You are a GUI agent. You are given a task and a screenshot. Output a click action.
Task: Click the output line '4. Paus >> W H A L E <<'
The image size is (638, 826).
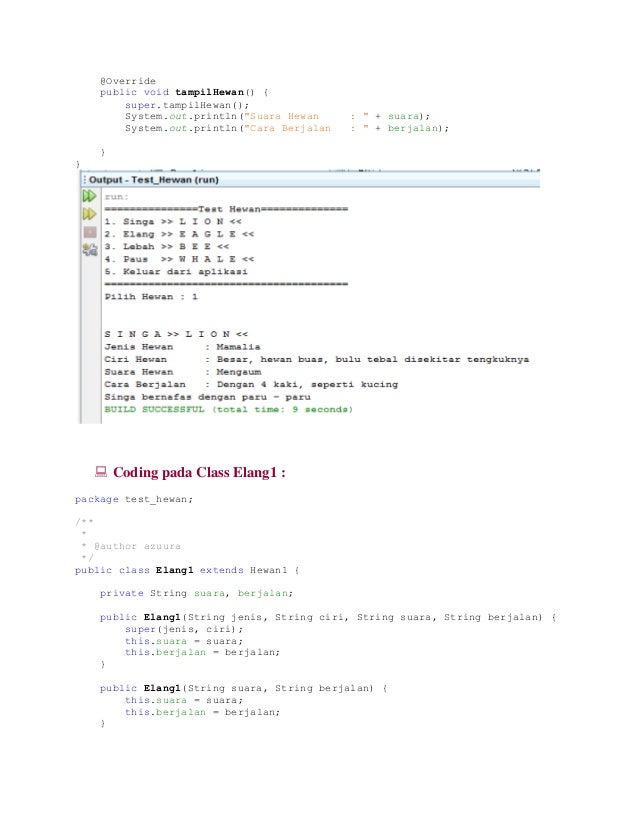[179, 259]
